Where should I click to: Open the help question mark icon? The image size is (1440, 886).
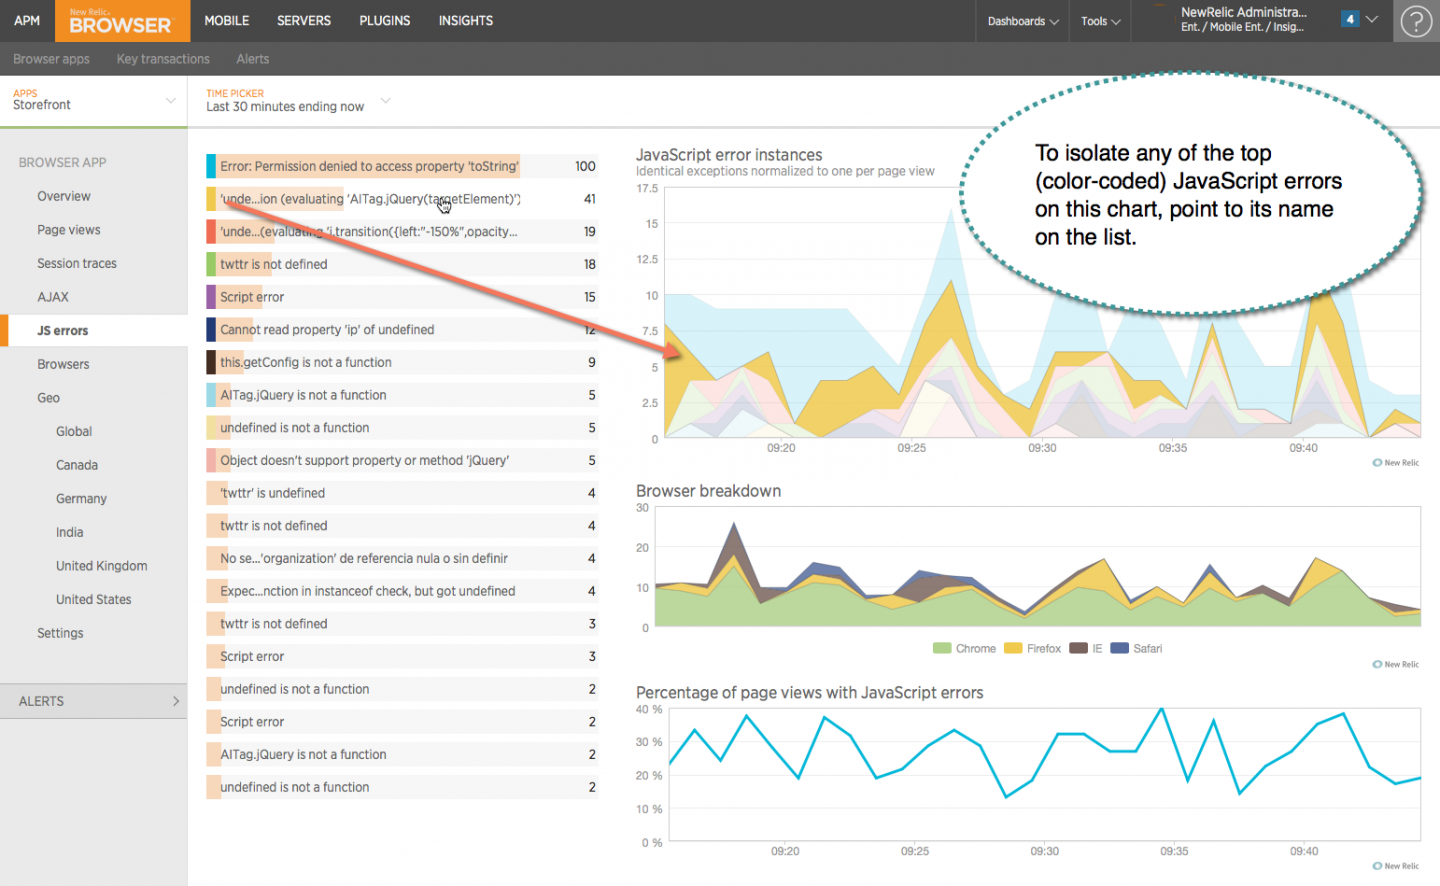click(x=1416, y=21)
